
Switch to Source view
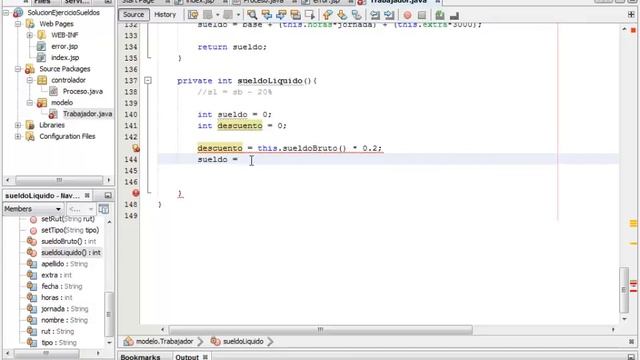click(x=133, y=15)
